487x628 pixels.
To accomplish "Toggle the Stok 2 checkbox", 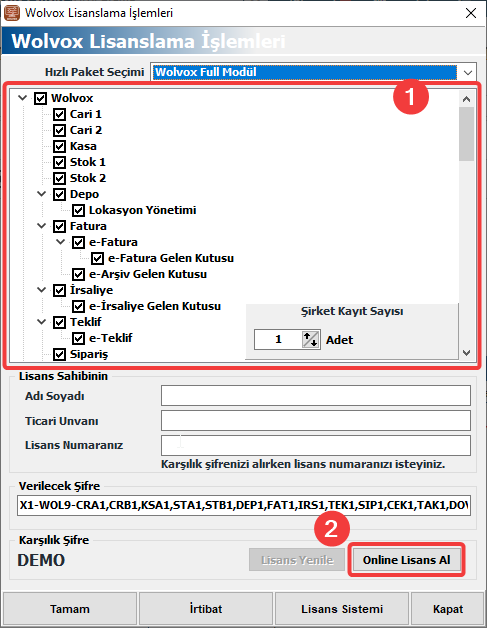I will click(x=60, y=178).
